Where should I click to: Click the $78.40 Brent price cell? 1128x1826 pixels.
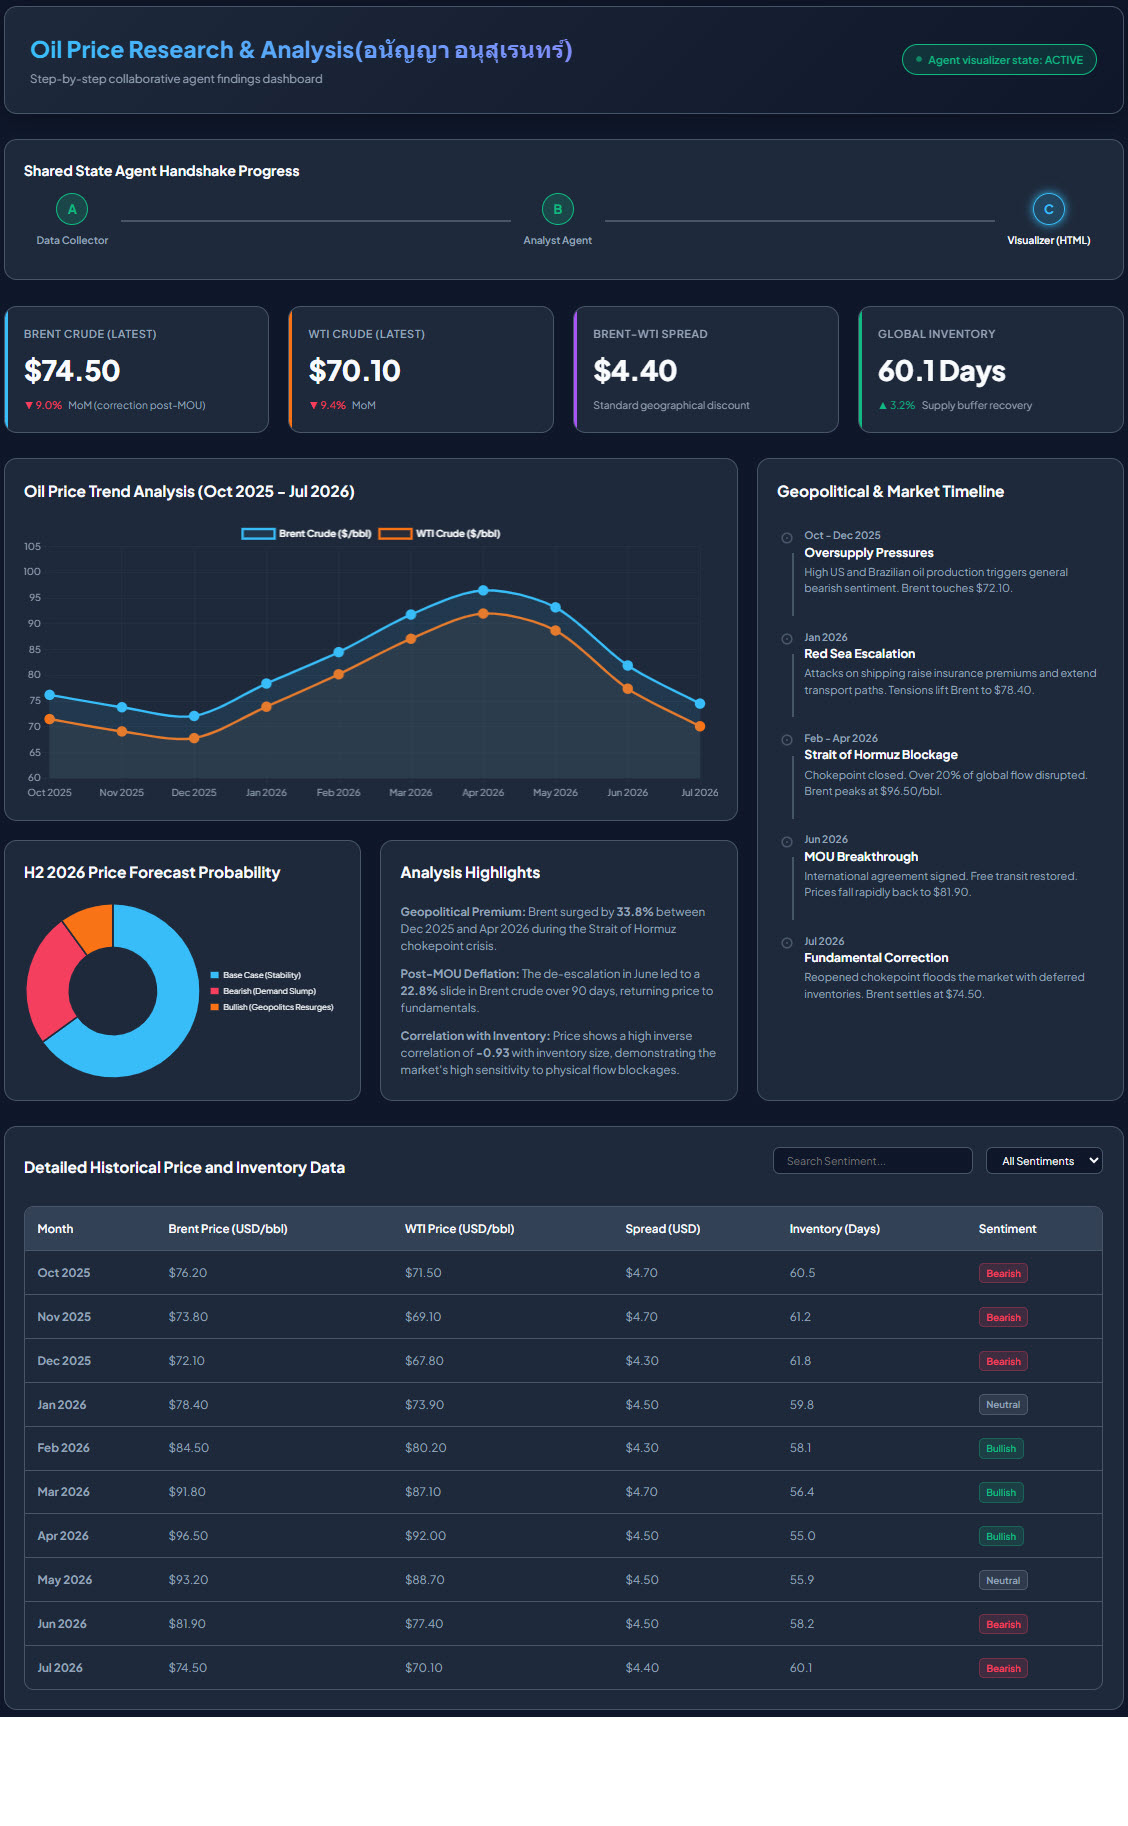[188, 1405]
